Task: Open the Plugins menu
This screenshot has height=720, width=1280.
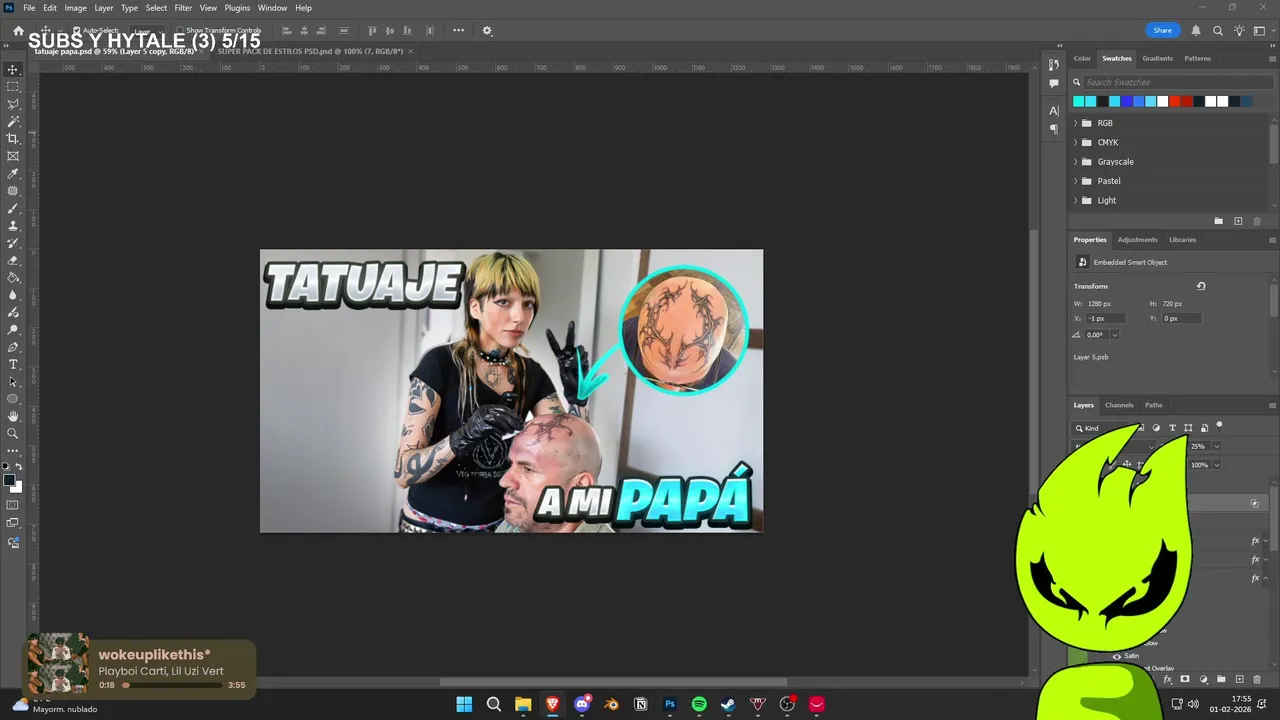Action: click(x=237, y=8)
